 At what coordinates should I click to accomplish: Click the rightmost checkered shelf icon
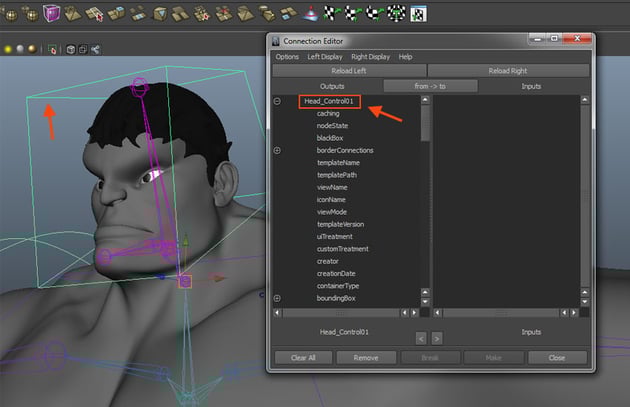(417, 13)
